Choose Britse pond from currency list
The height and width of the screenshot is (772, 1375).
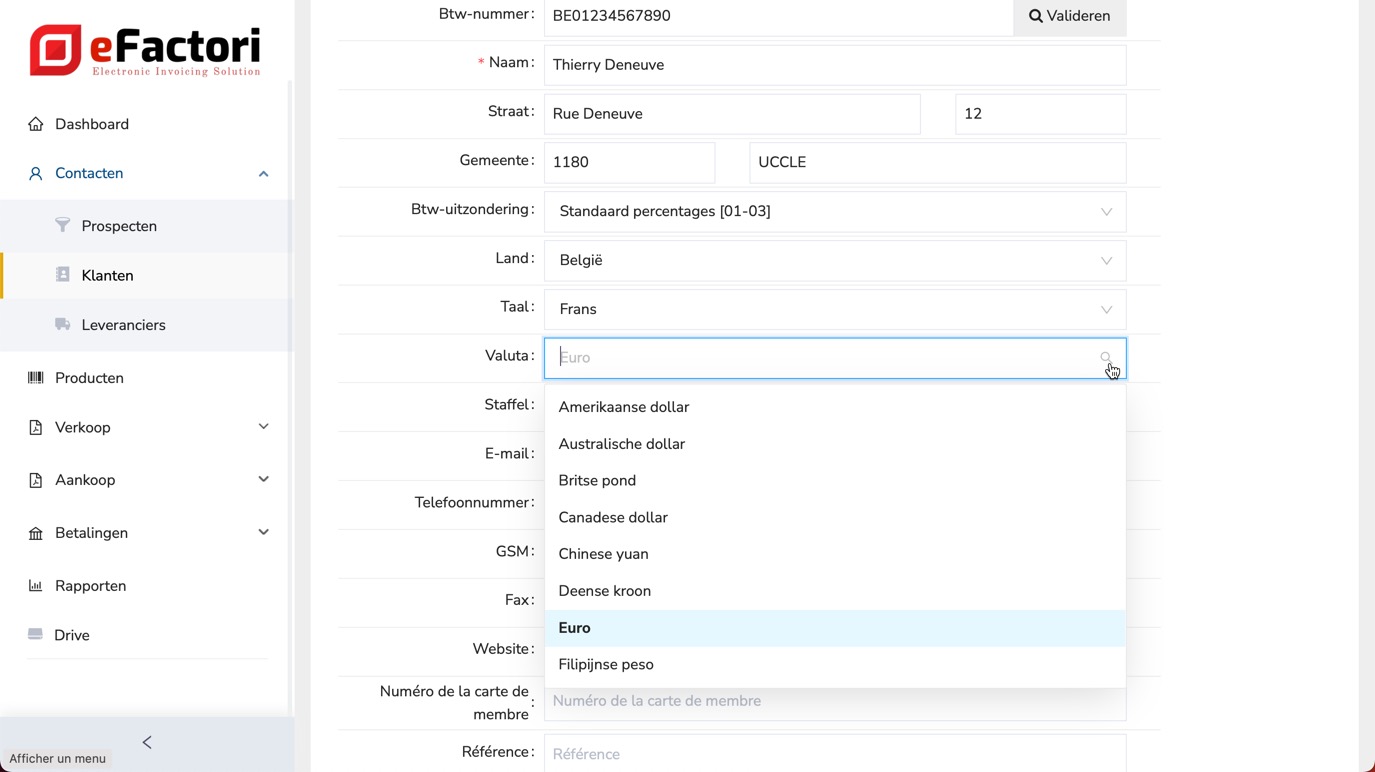click(597, 481)
